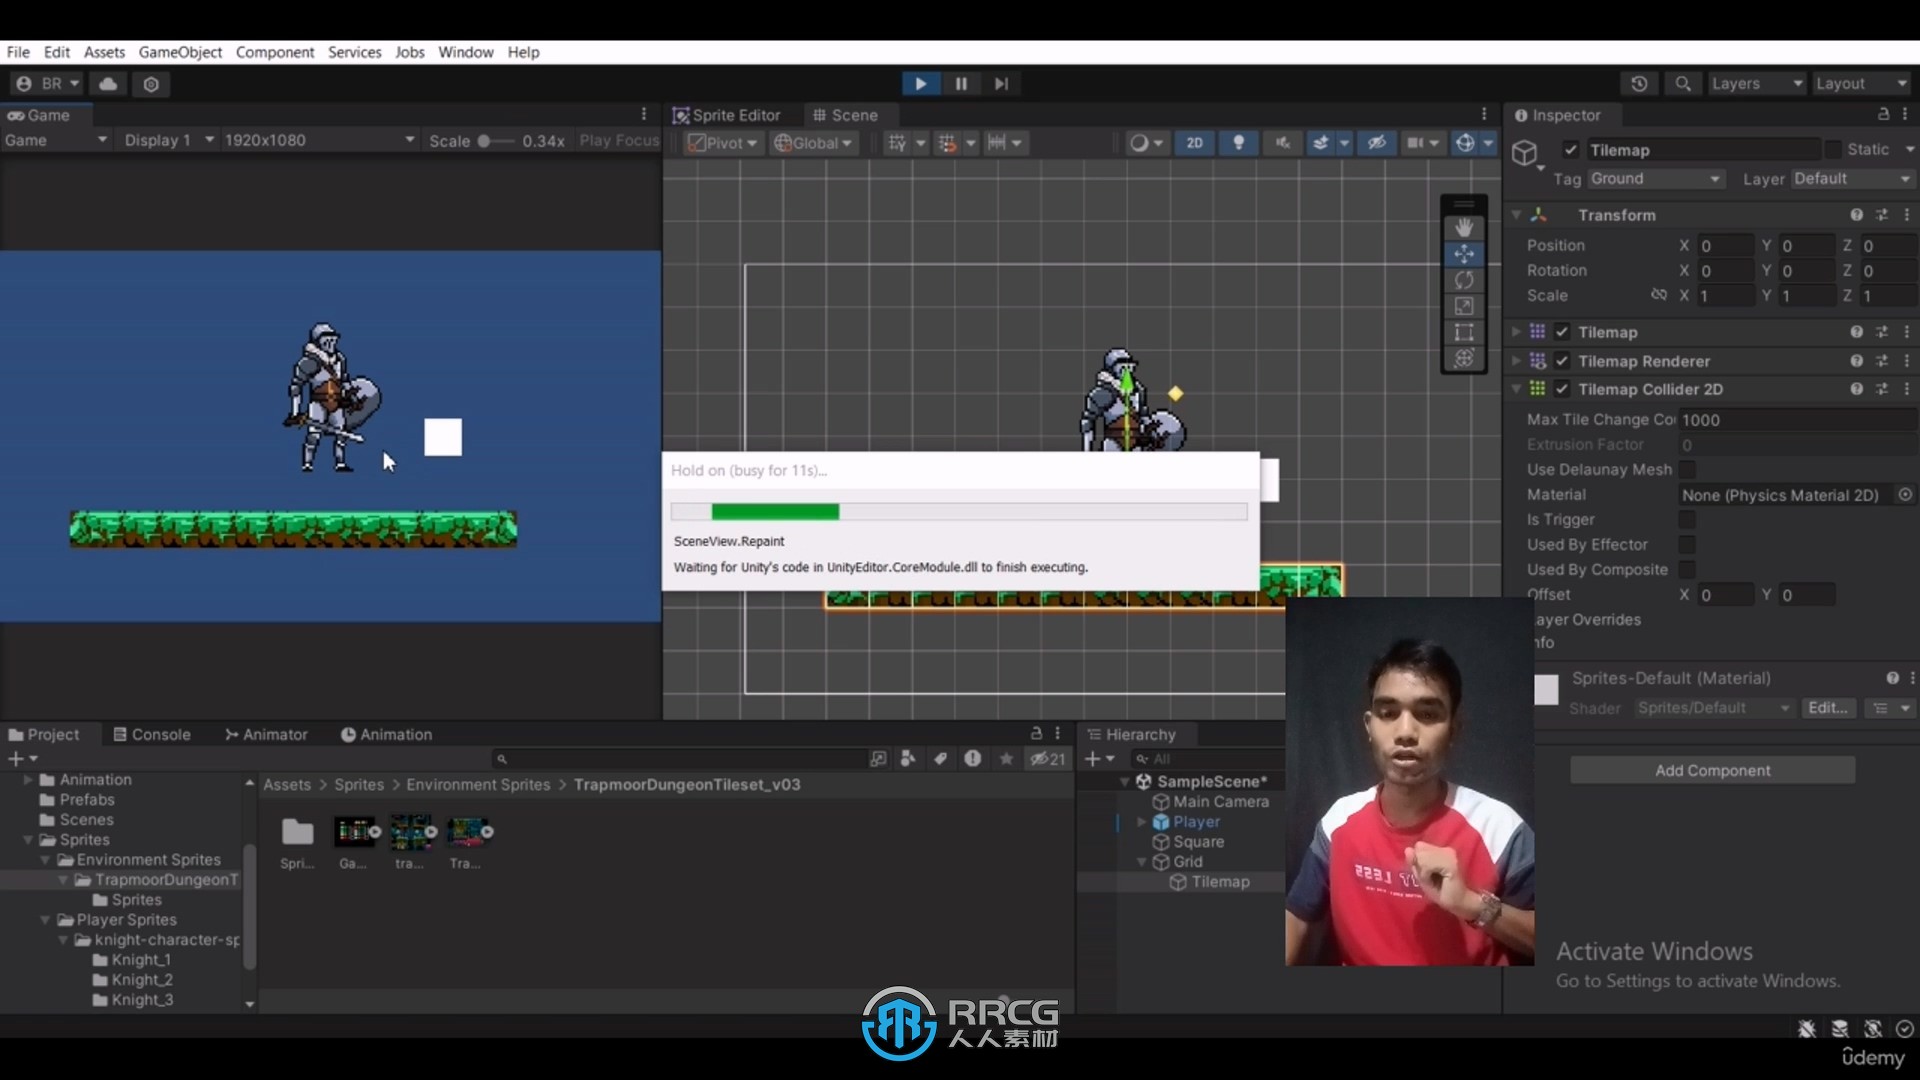The image size is (1920, 1080).
Task: Click the Step frame forward button
Action: click(1000, 83)
